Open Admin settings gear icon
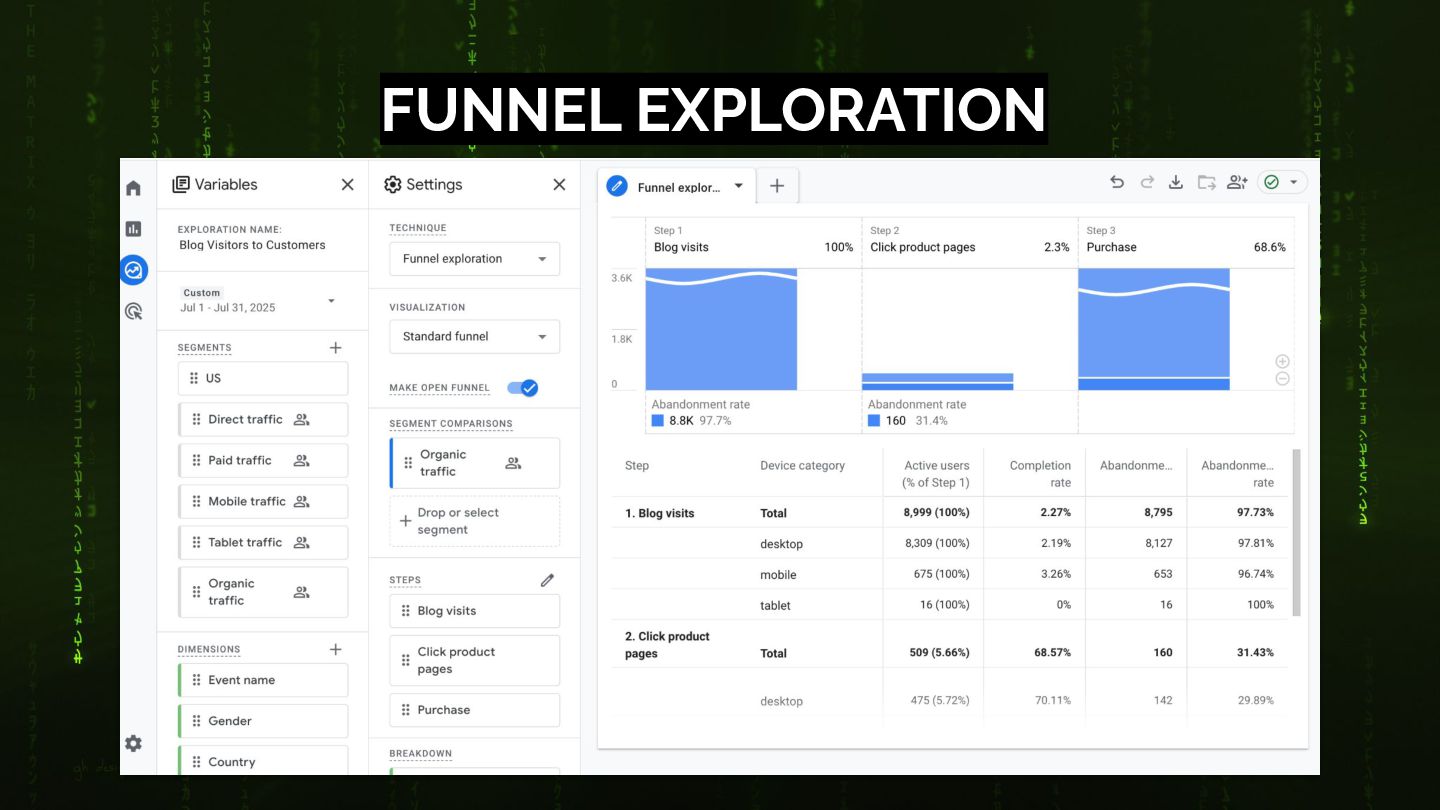 (x=133, y=743)
